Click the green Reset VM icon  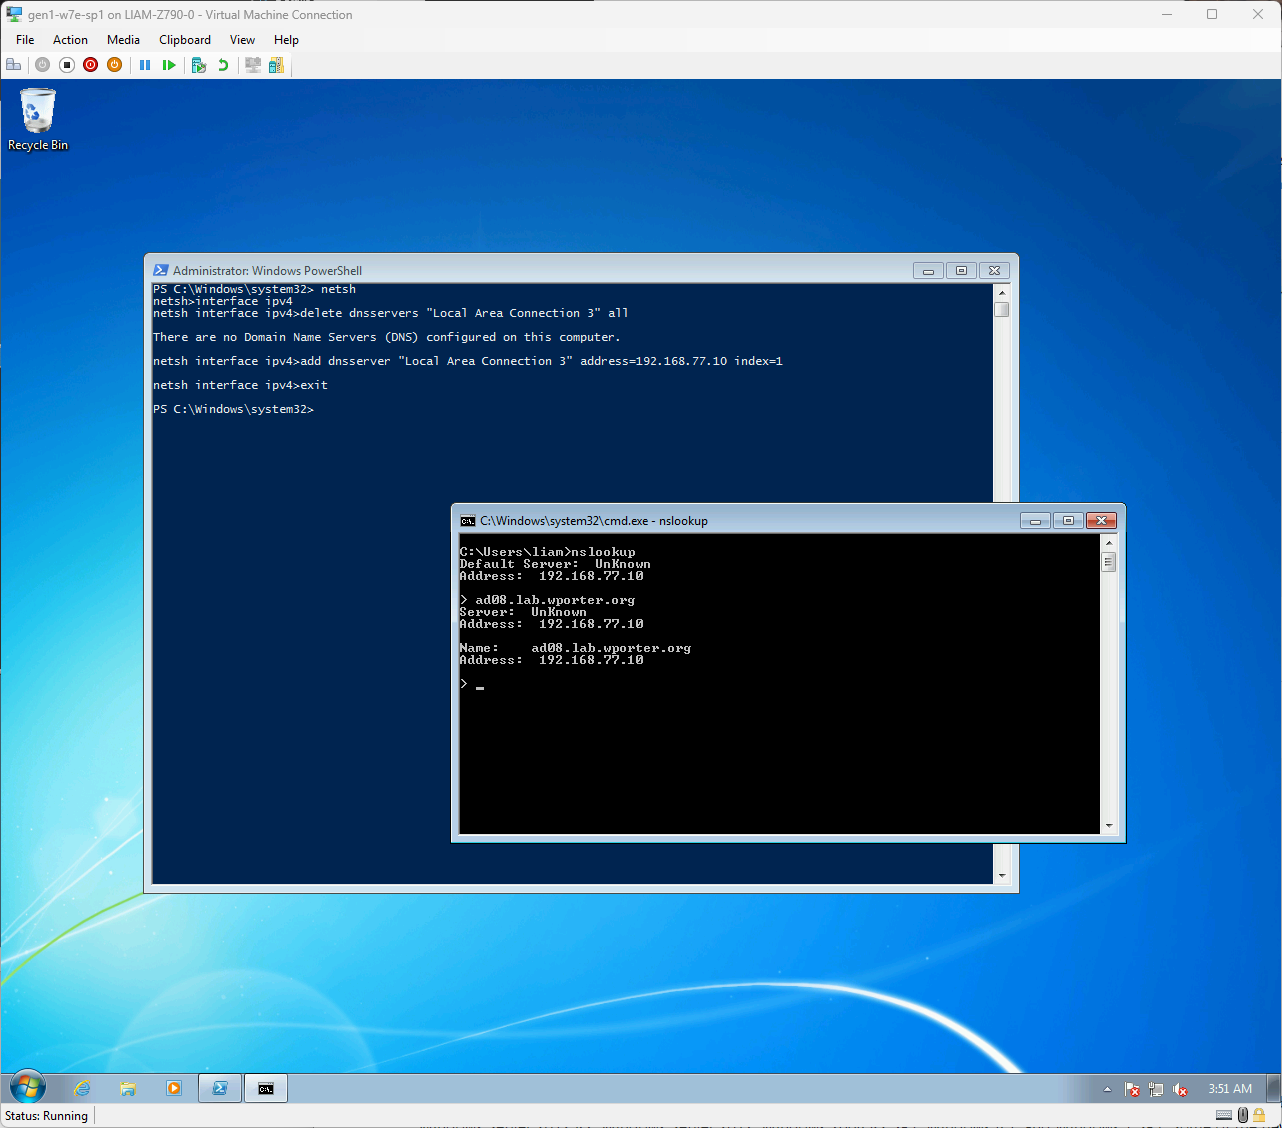(169, 65)
